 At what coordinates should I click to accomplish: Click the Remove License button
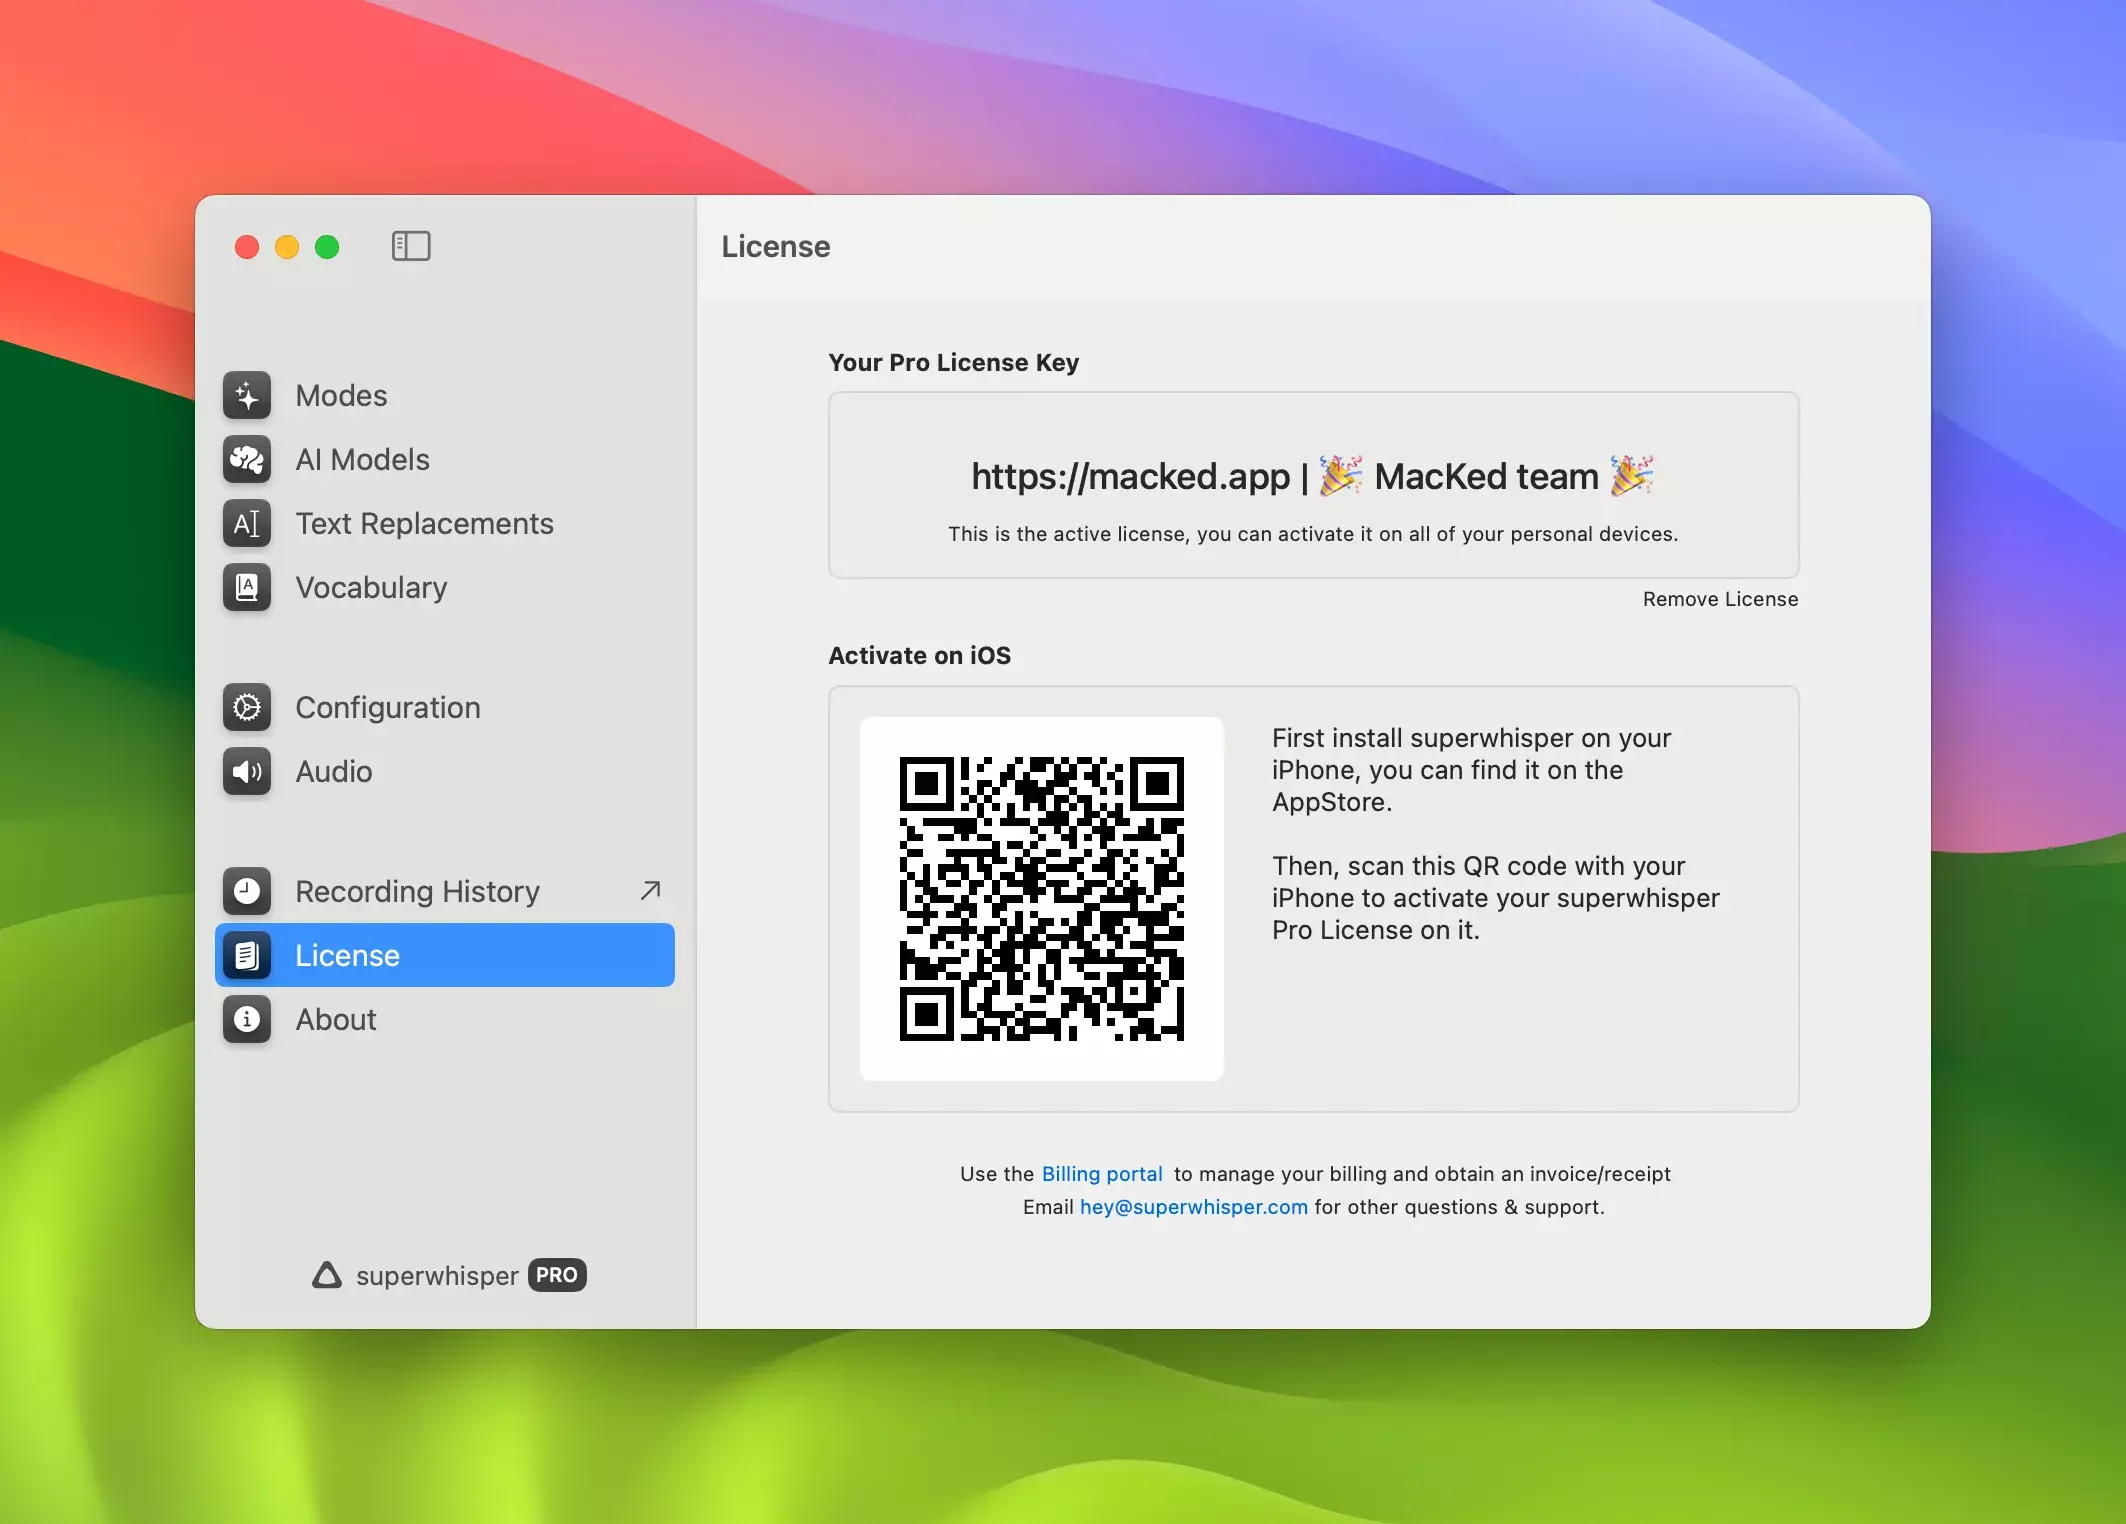[x=1720, y=599]
